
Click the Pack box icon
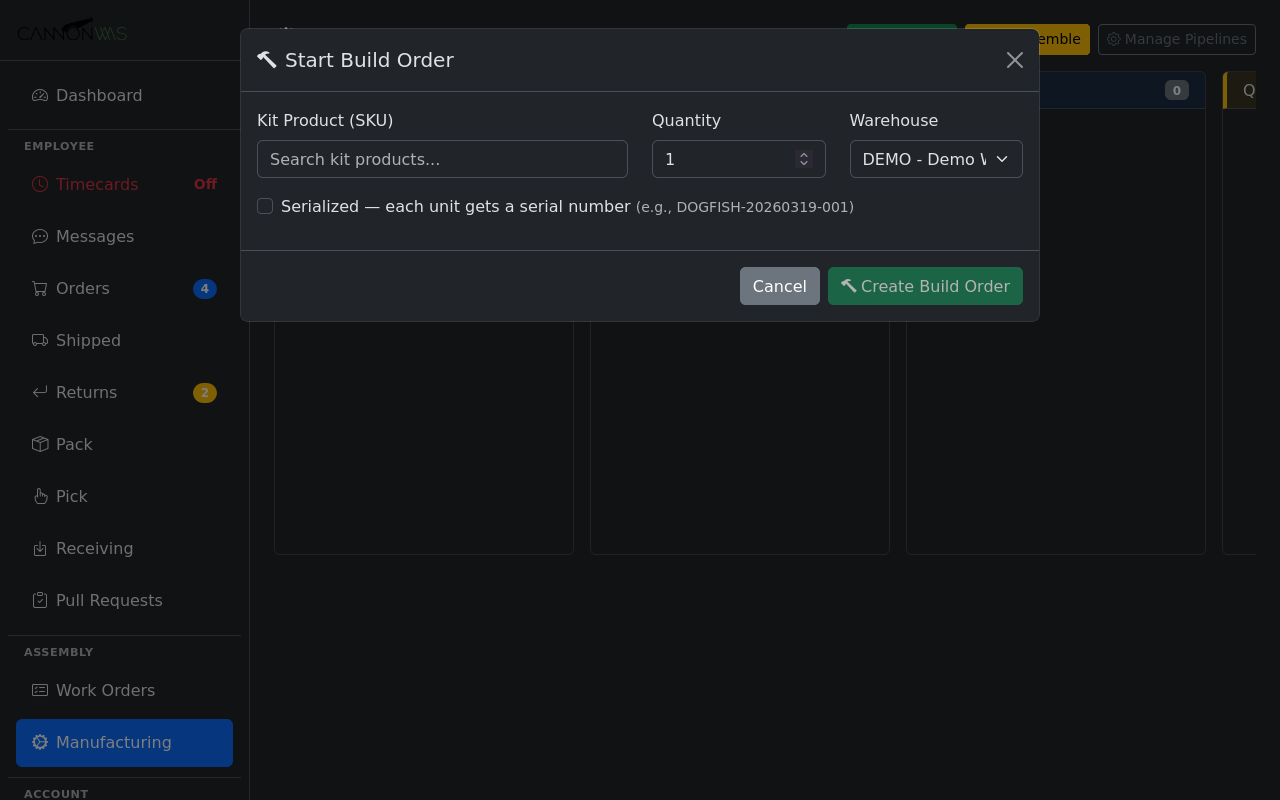tap(40, 445)
